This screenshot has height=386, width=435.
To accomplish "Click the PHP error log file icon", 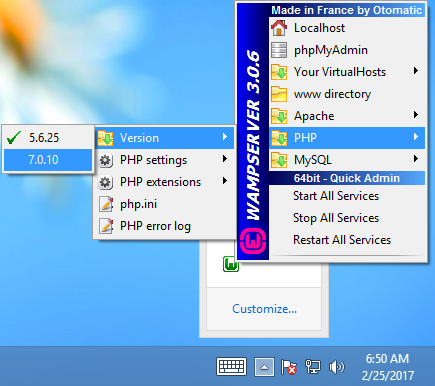I will click(106, 226).
